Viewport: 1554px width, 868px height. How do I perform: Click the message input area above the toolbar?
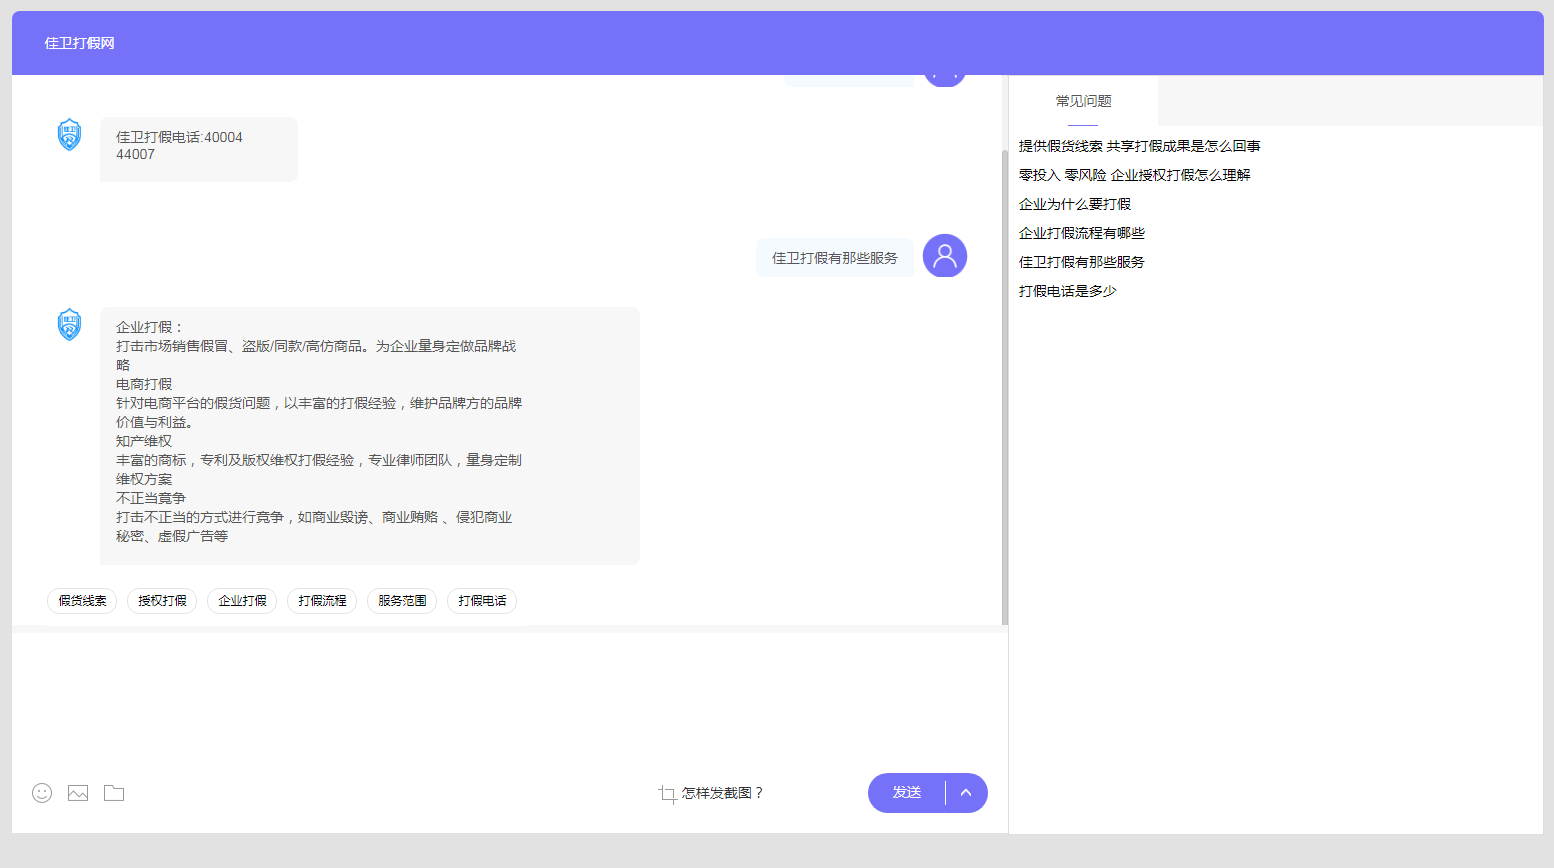pos(500,700)
